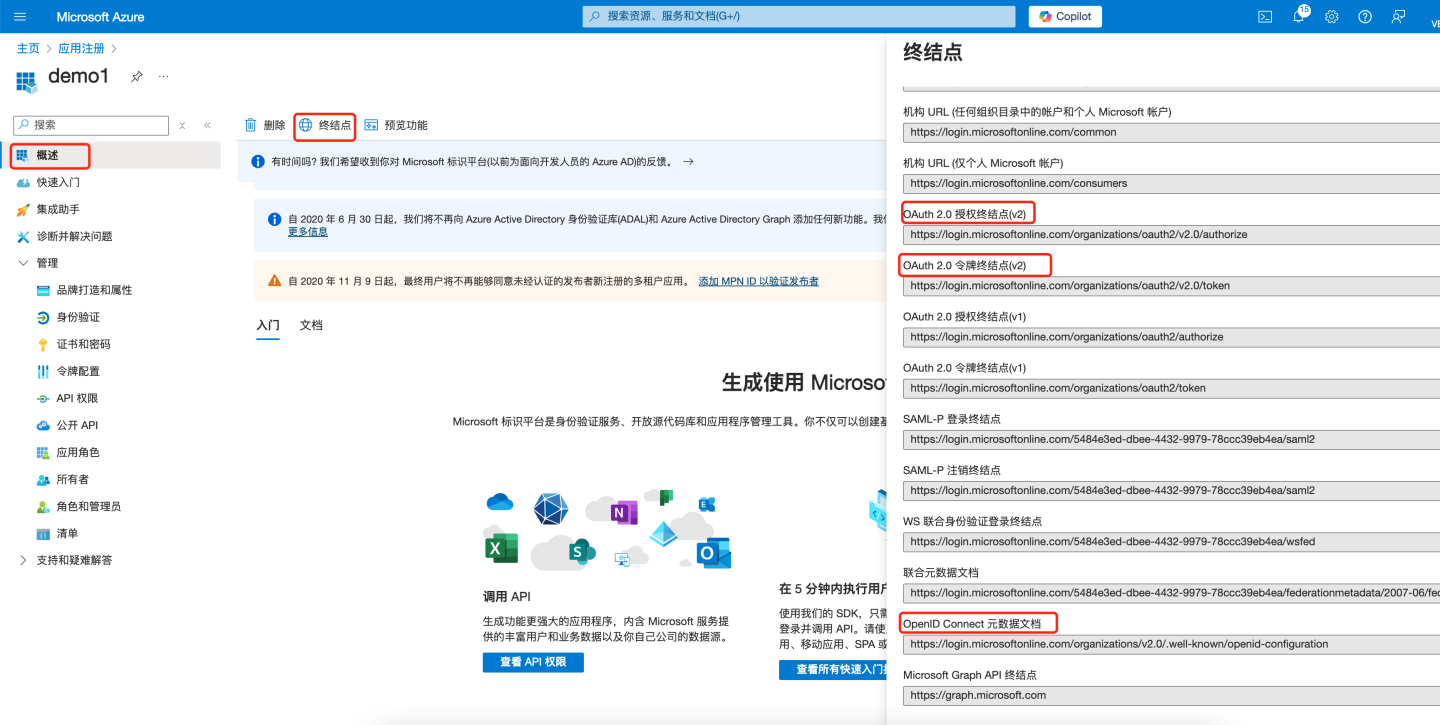Collapse the sidebar with double chevron
Viewport: 1440px width, 725px height.
click(x=207, y=125)
